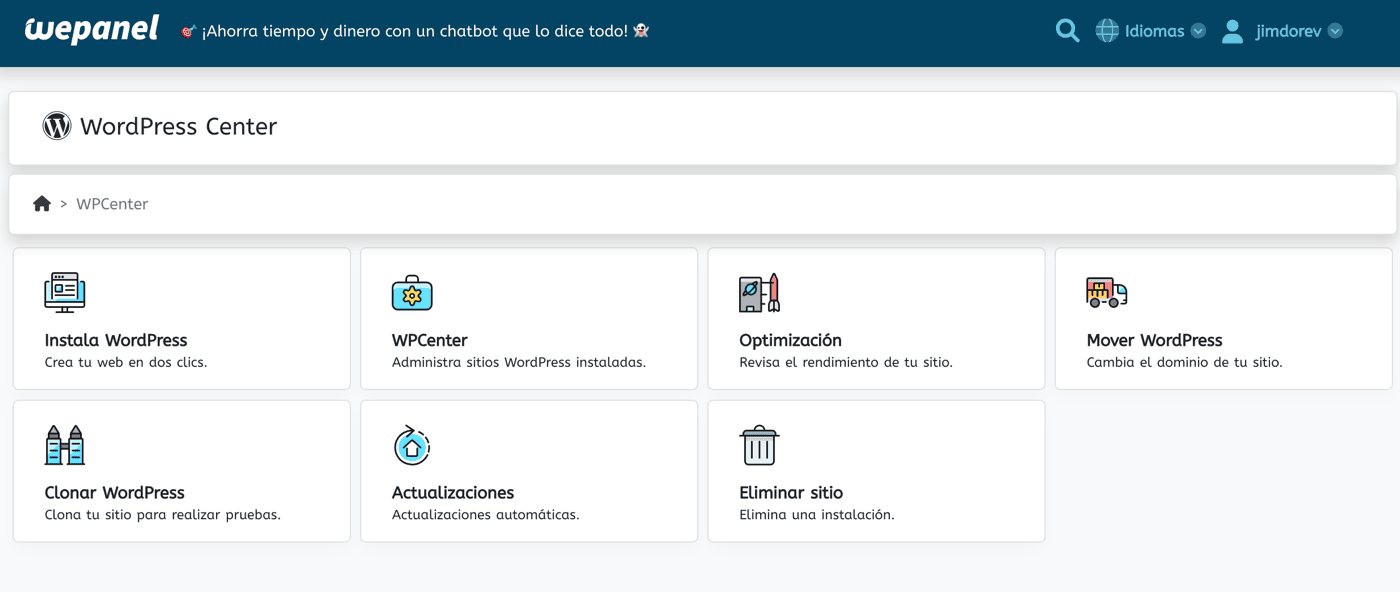Click "Elimina una instalación." description text
The width and height of the screenshot is (1400, 592).
click(x=817, y=515)
